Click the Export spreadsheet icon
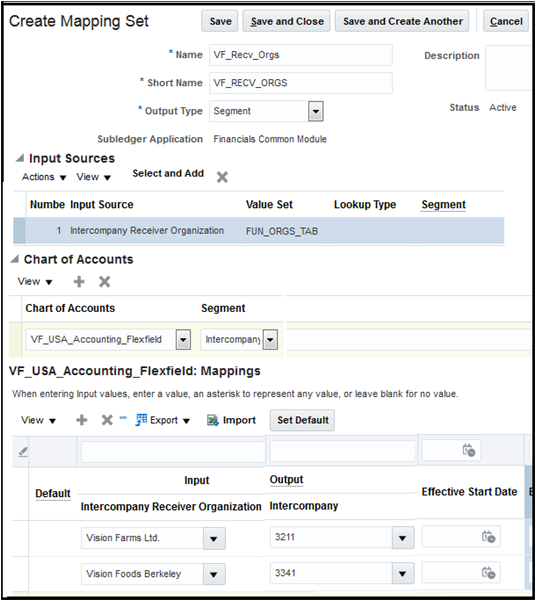 (141, 420)
